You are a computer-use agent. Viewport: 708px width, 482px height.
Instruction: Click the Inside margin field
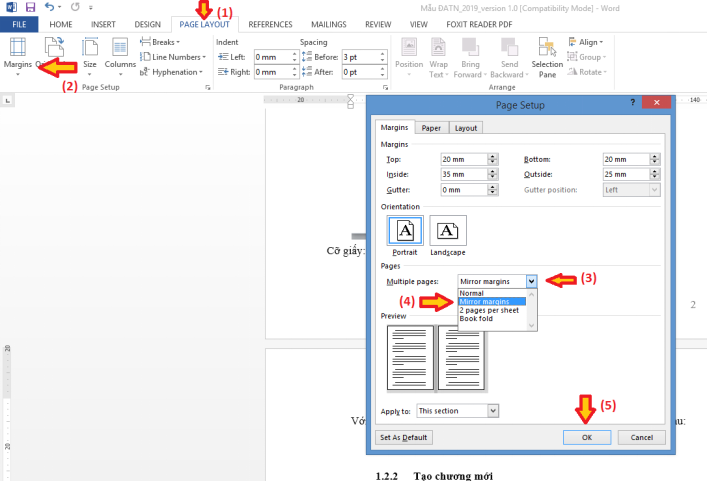(x=464, y=174)
